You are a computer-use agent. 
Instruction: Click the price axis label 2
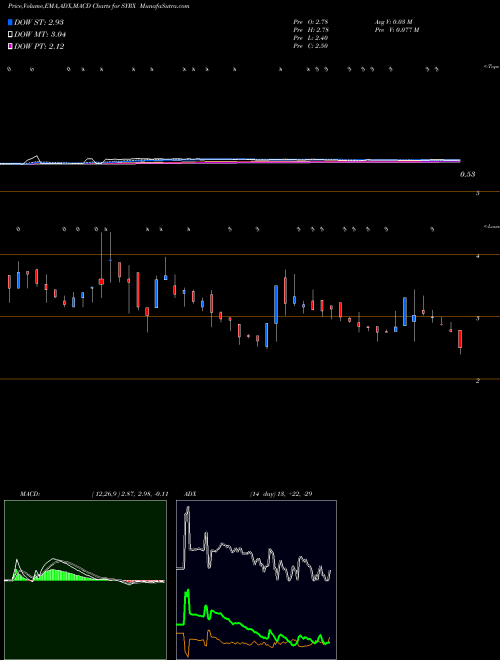(x=478, y=381)
